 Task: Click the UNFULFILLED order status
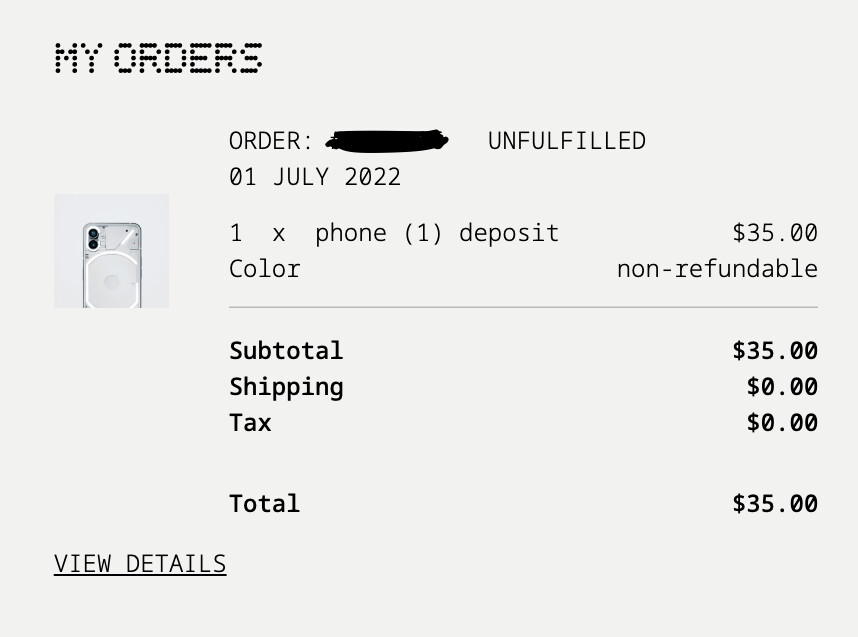(566, 141)
